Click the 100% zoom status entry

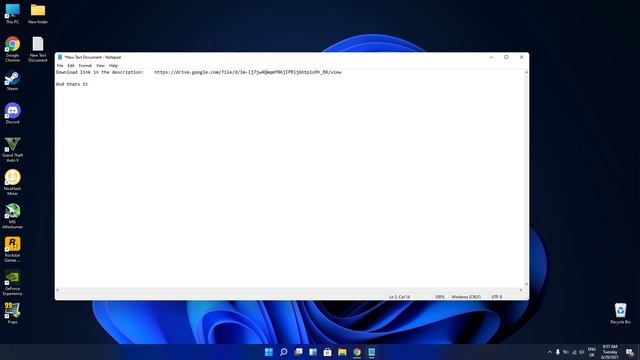[x=440, y=297]
